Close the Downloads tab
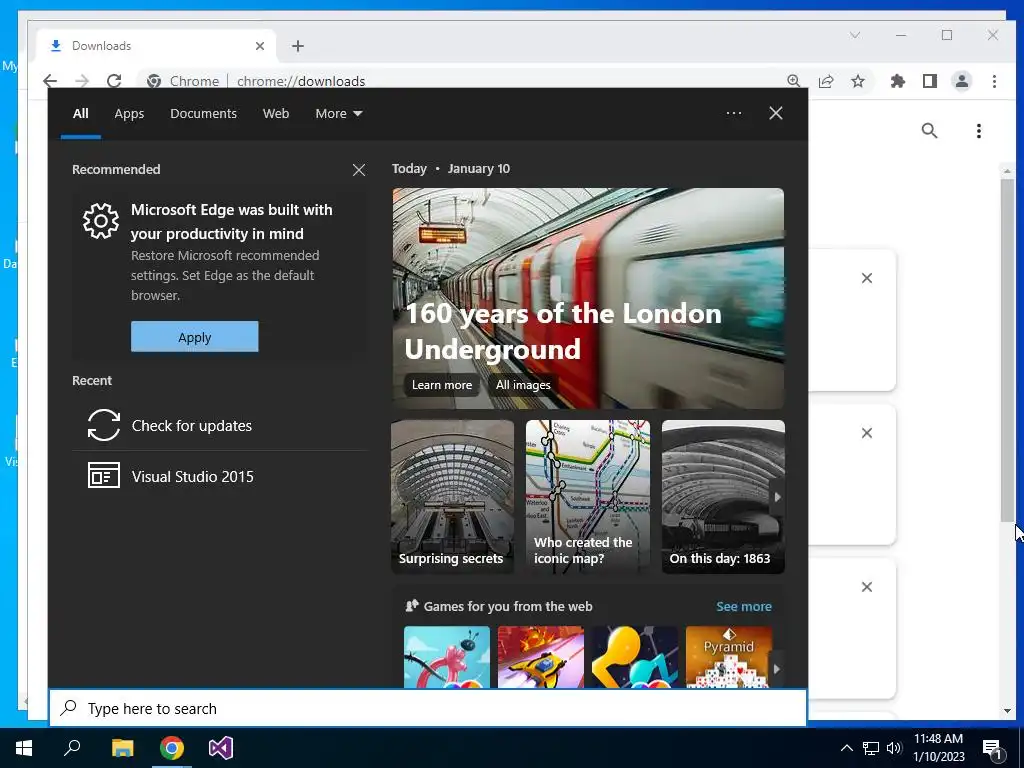This screenshot has height=768, width=1024. [260, 46]
